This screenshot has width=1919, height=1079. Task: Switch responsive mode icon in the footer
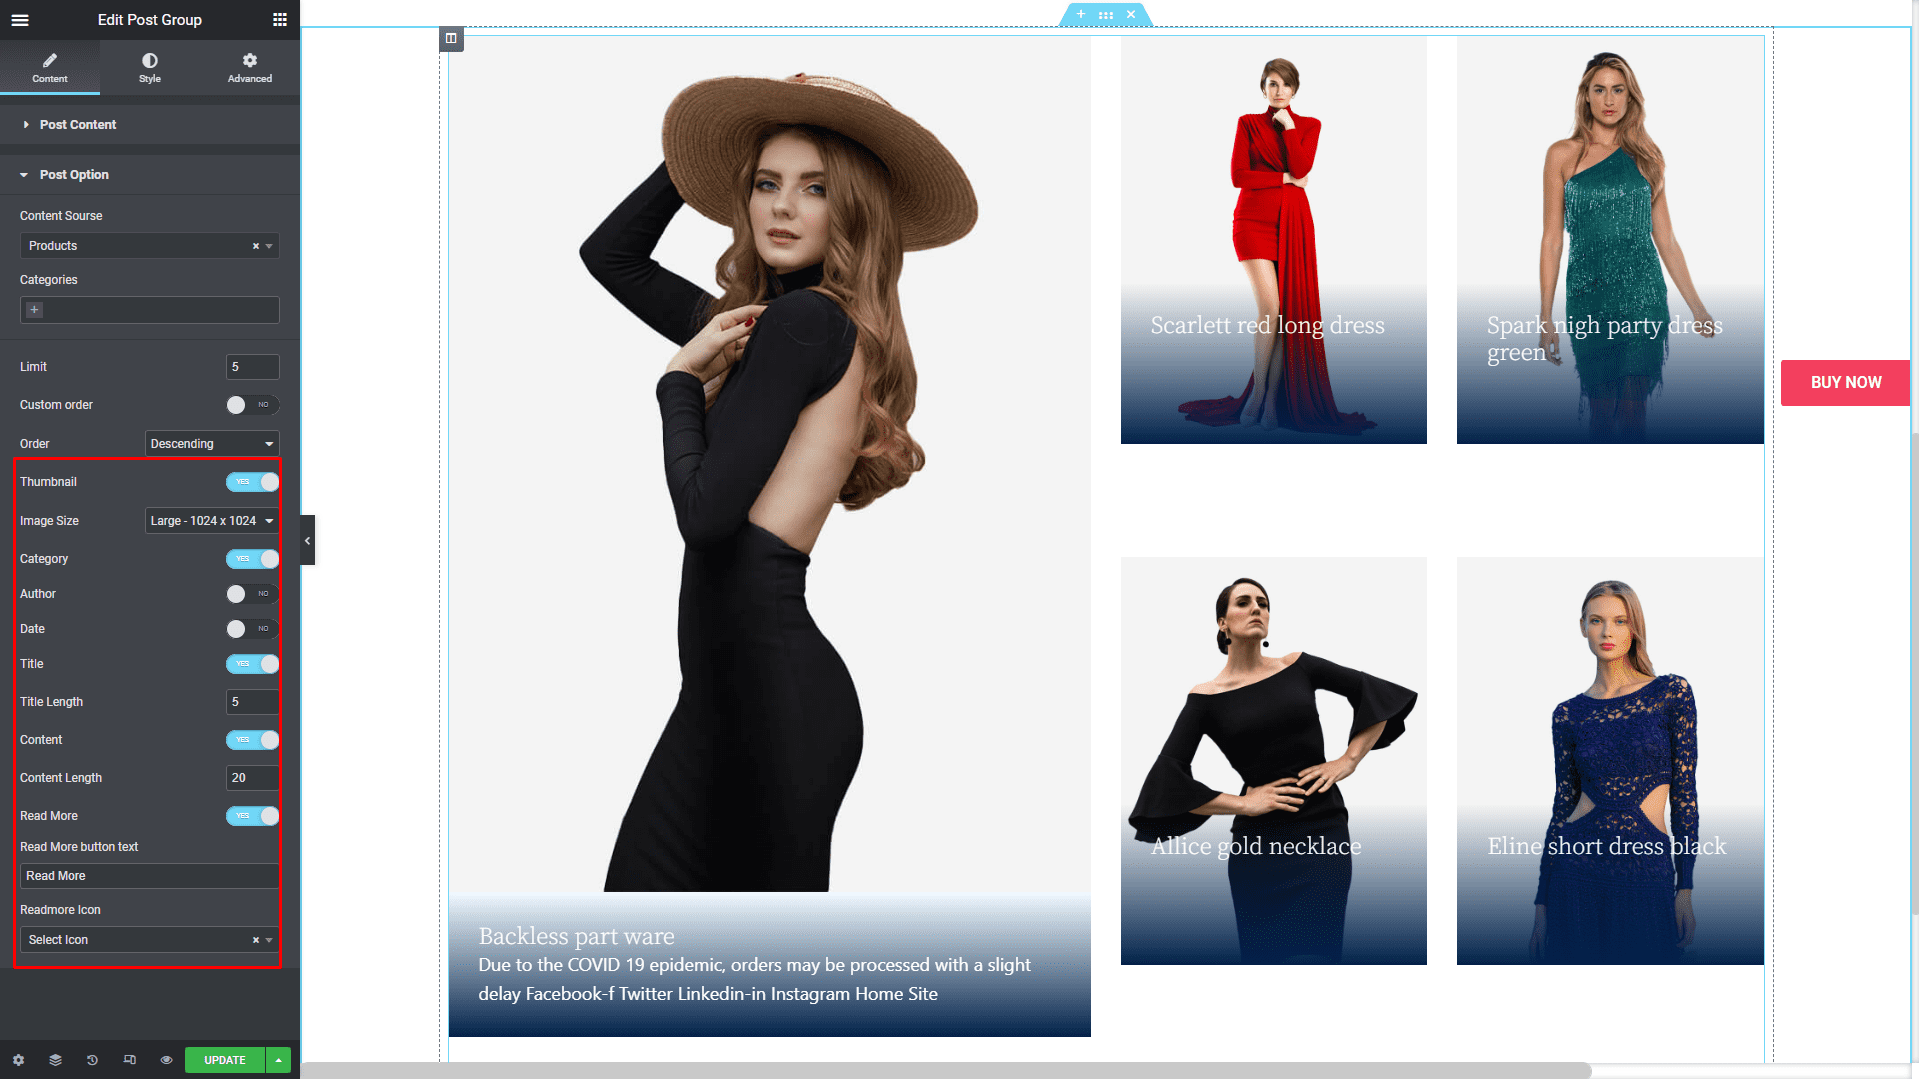click(x=129, y=1060)
